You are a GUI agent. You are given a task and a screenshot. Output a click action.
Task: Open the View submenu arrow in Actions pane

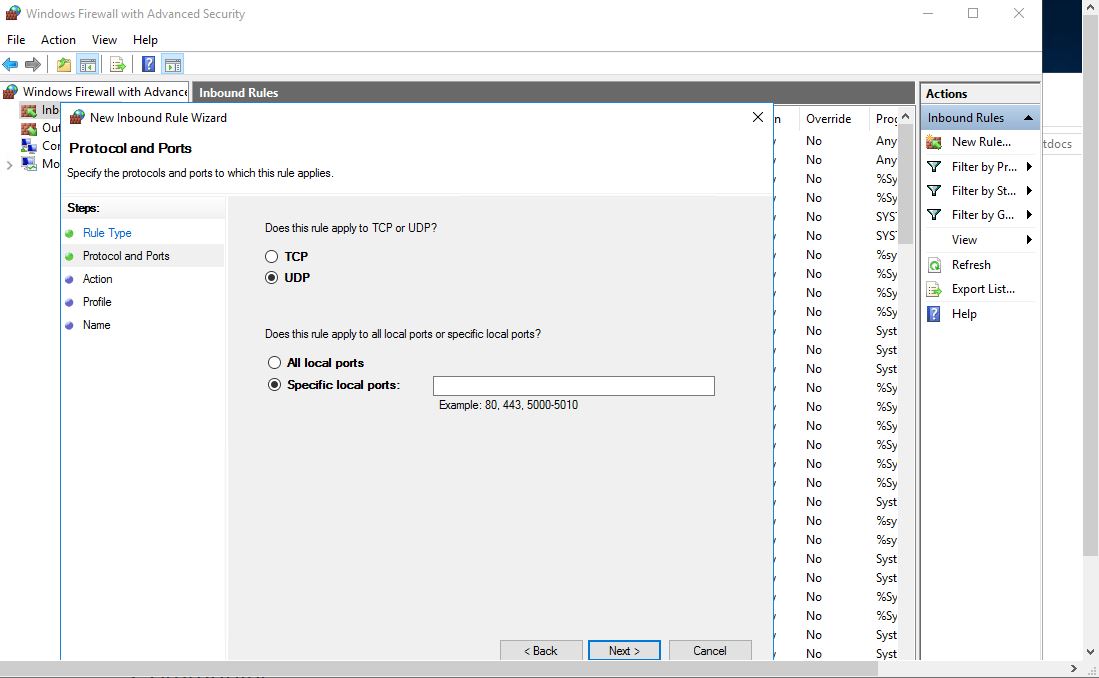pos(1029,240)
